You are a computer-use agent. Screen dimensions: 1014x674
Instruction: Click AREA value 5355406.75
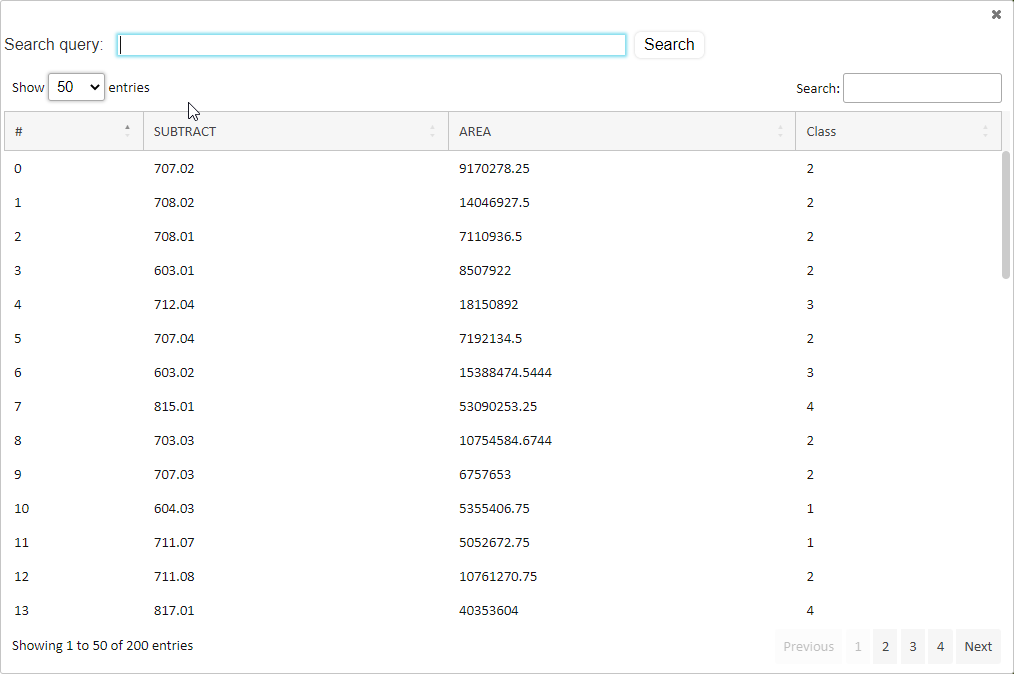[494, 508]
